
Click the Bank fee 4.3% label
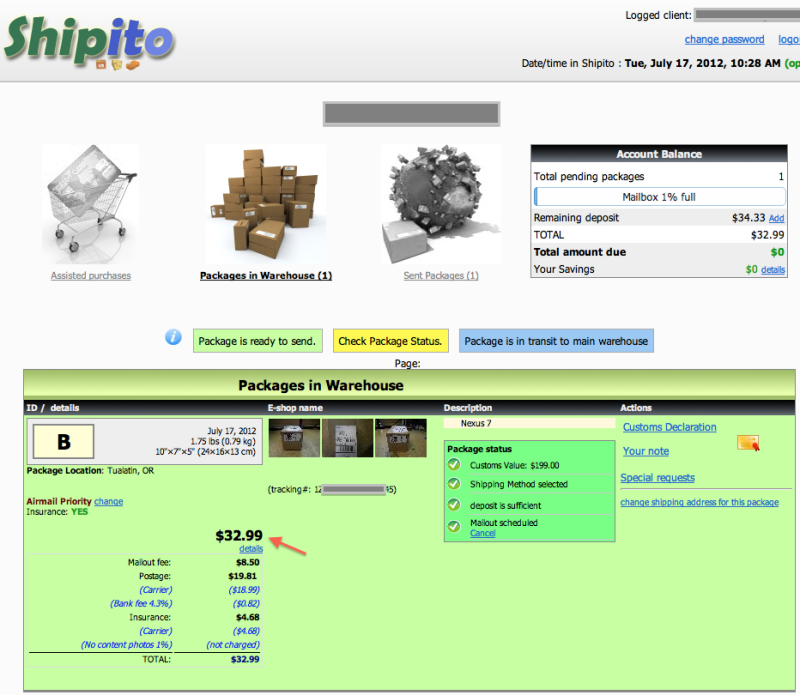[141, 604]
